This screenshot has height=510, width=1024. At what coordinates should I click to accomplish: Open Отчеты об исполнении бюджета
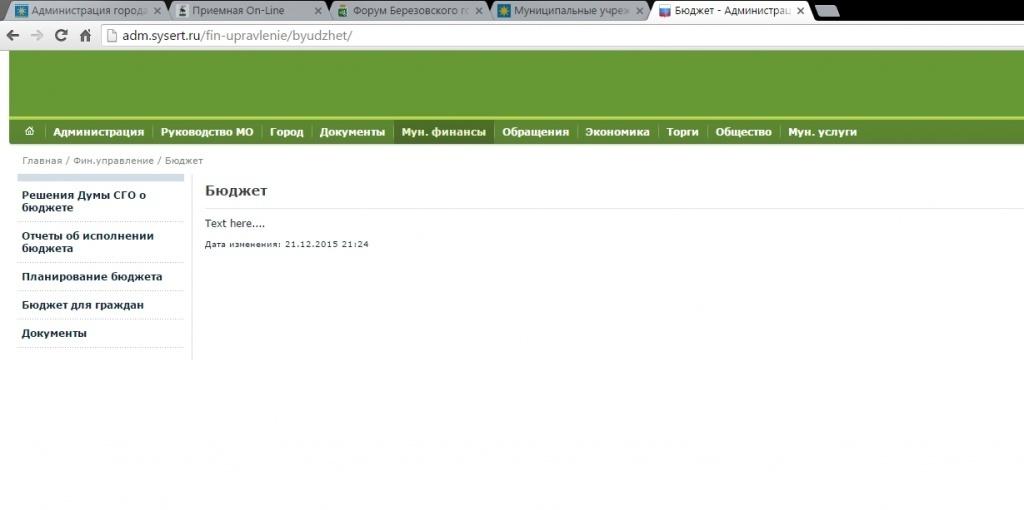point(88,242)
